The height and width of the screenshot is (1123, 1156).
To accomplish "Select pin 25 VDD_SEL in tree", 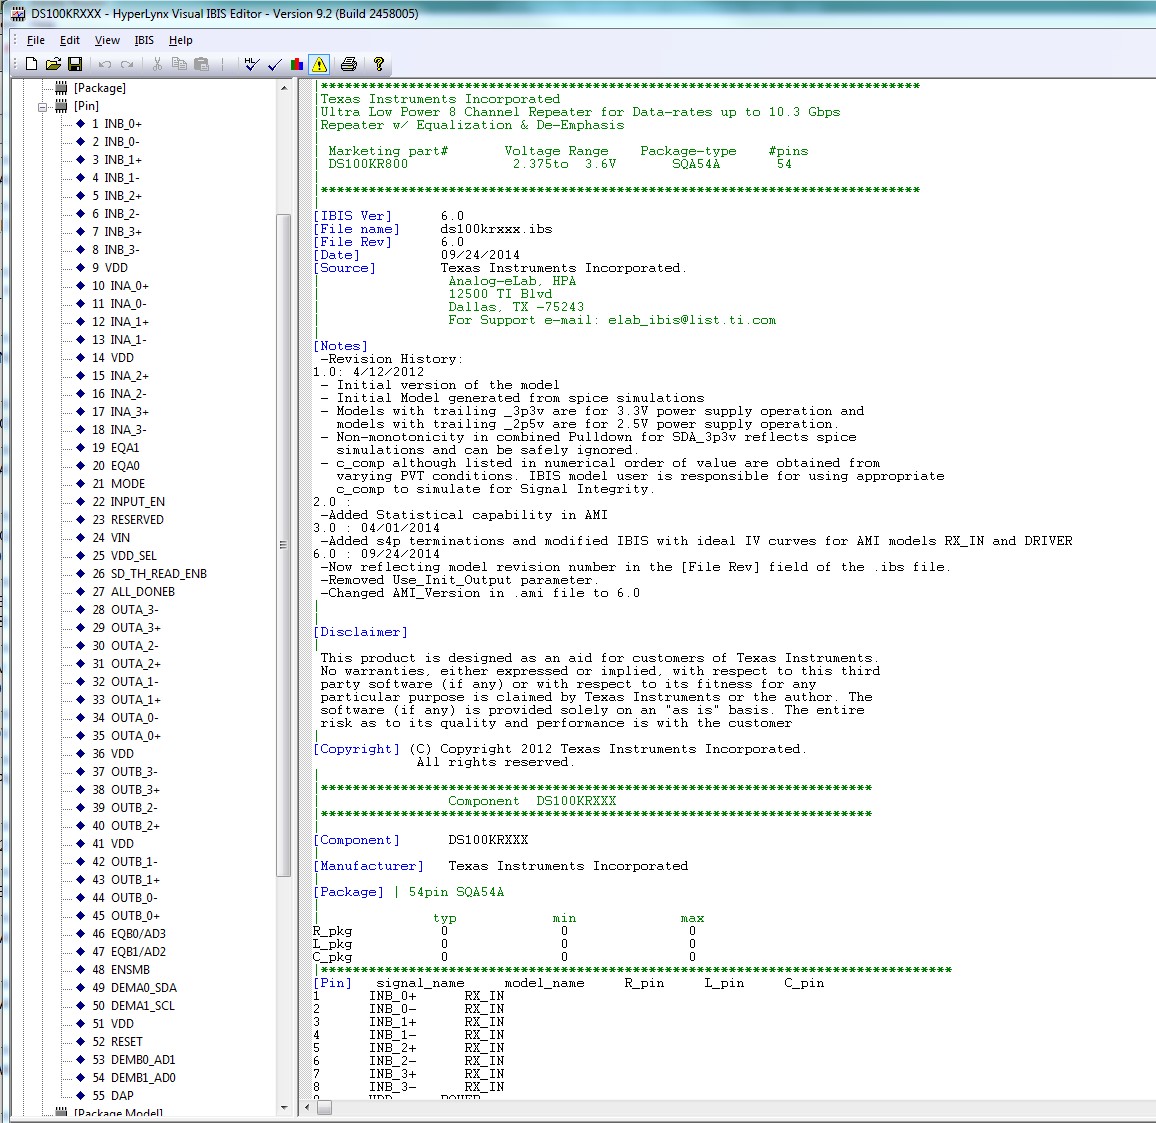I will click(124, 556).
